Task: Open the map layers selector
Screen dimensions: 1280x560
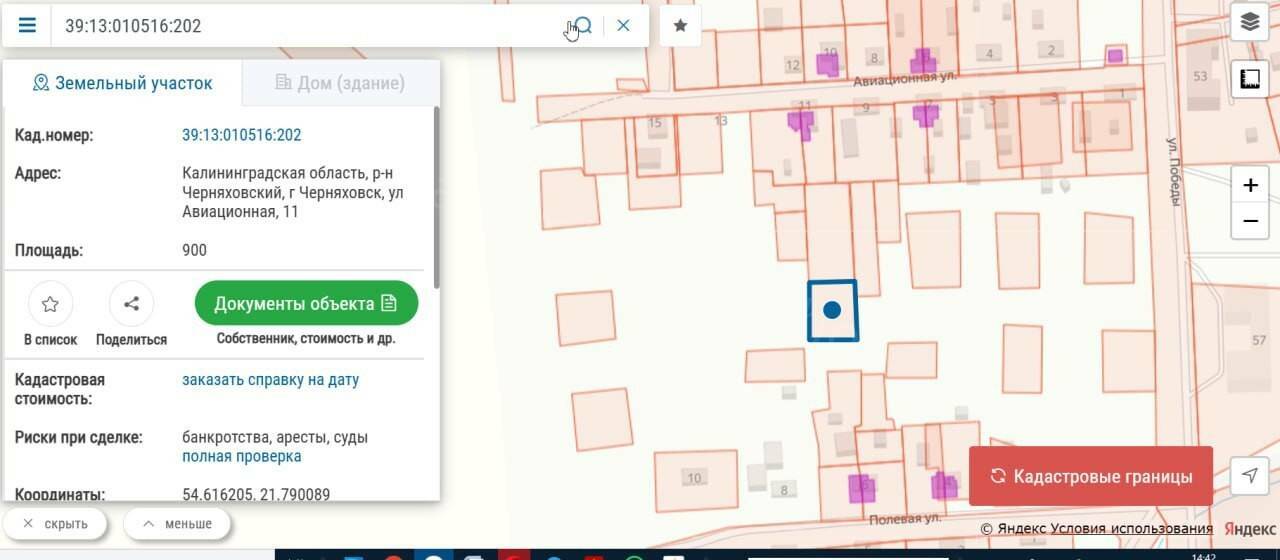Action: point(1249,21)
